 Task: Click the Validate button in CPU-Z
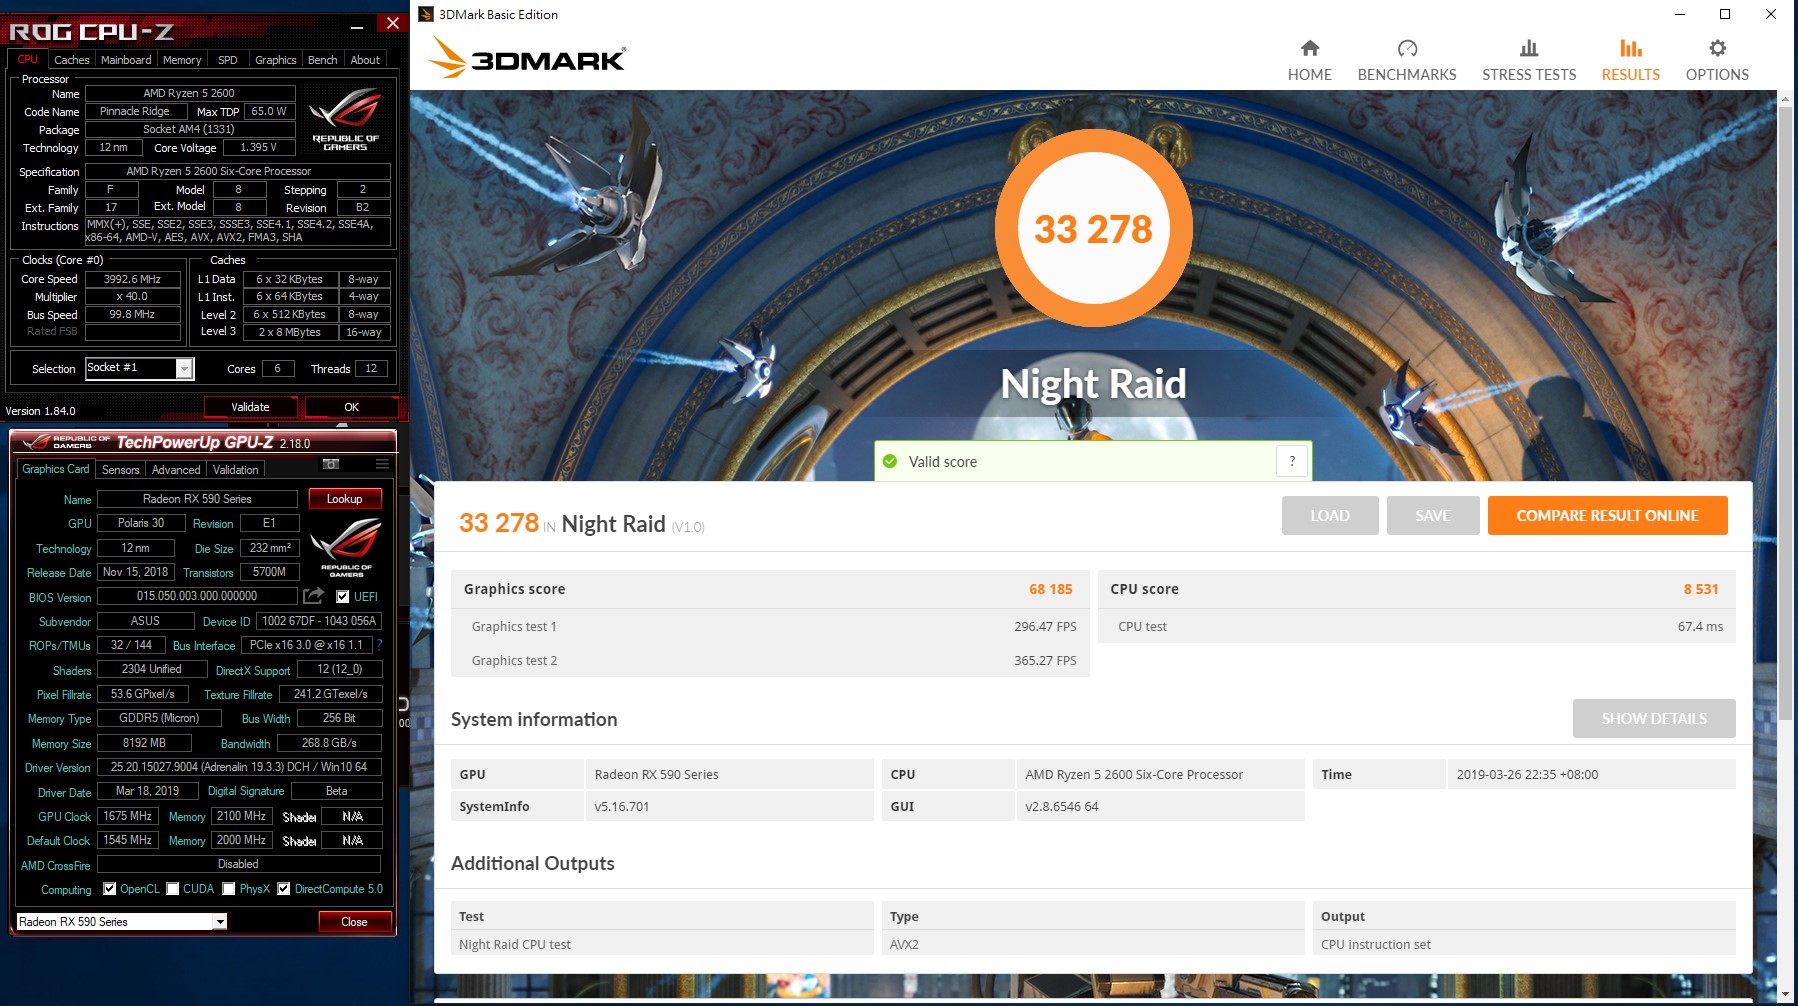coord(250,407)
